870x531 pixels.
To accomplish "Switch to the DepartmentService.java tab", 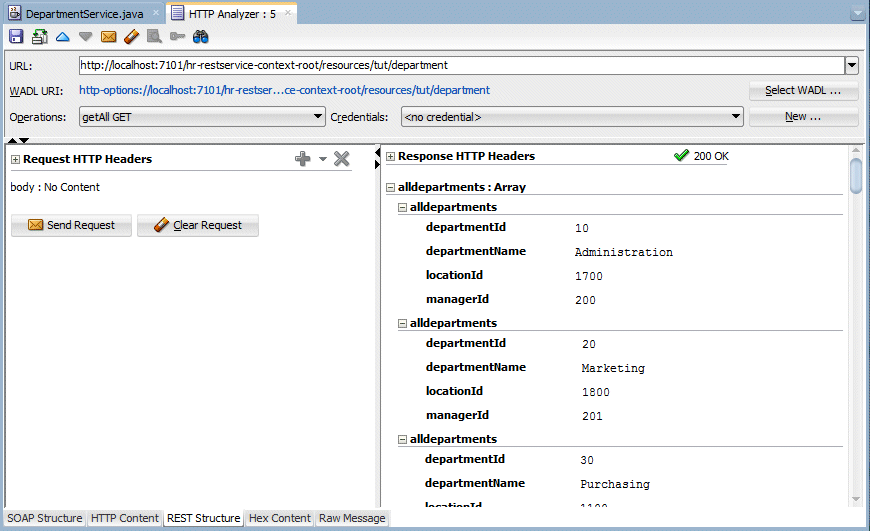I will 85,14.
